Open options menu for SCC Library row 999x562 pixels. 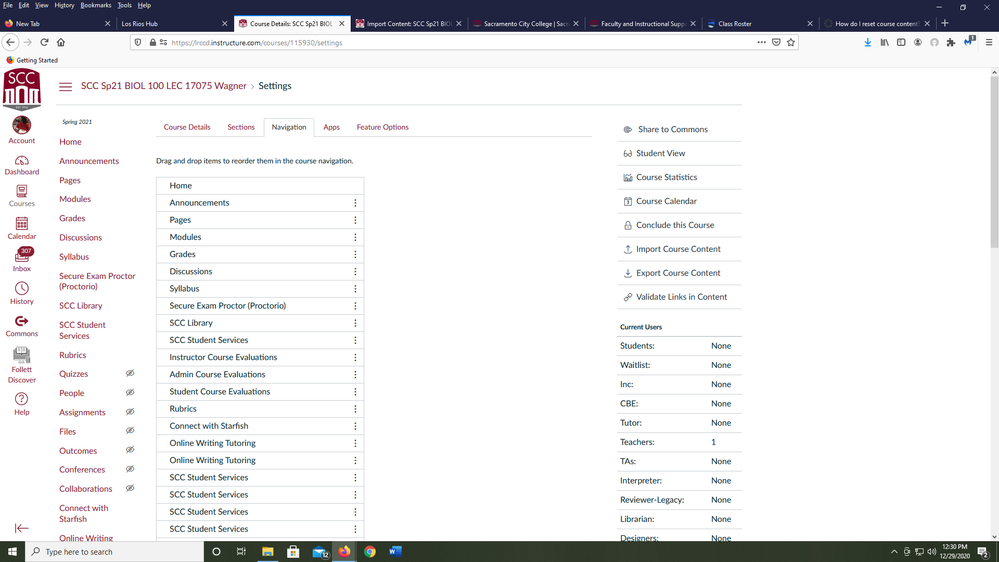[356, 323]
